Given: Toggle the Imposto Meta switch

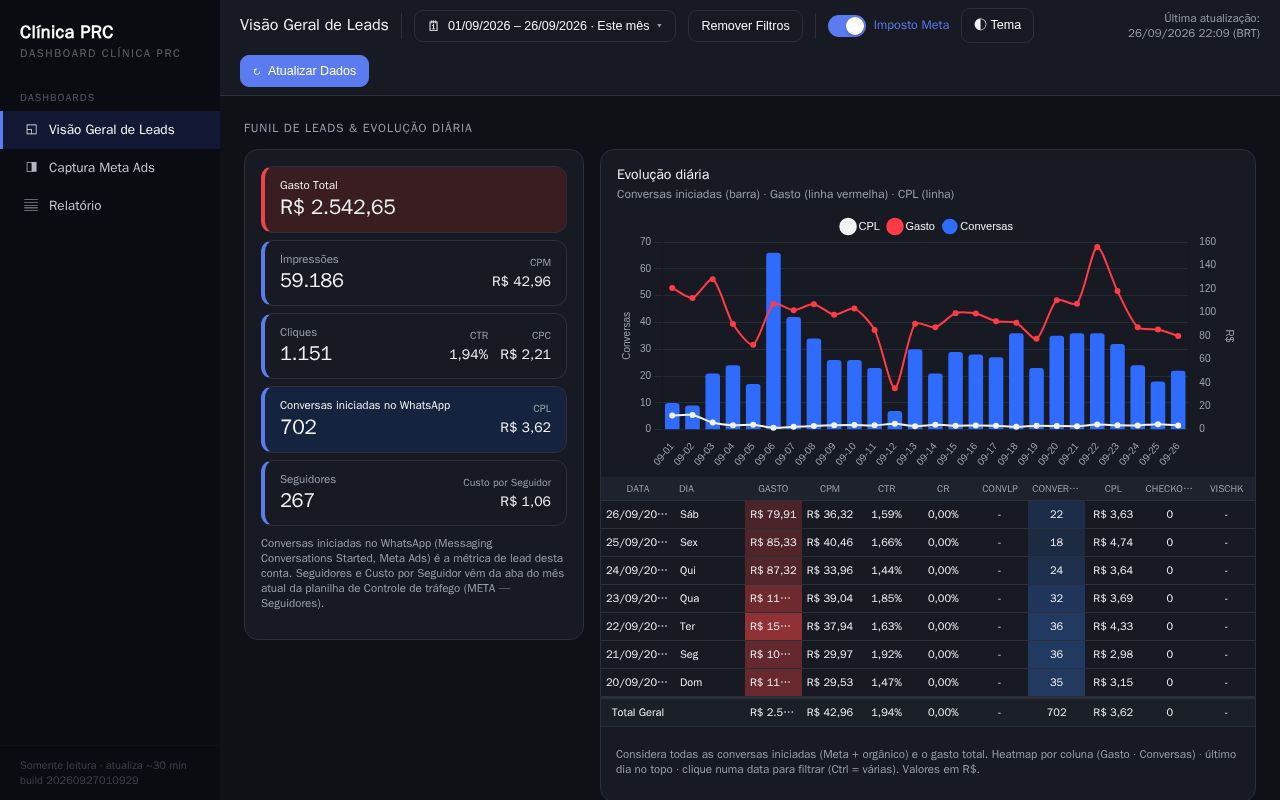Looking at the screenshot, I should tap(847, 26).
